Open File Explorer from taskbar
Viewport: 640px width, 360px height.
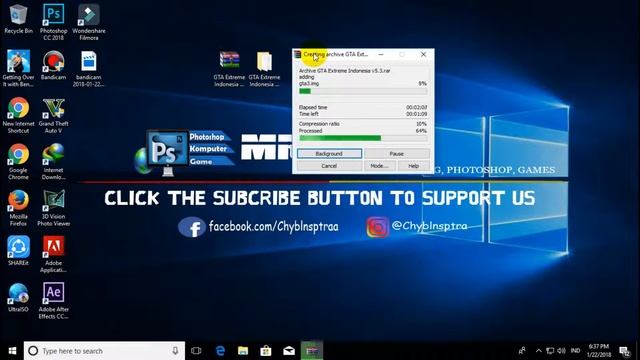pyautogui.click(x=243, y=351)
